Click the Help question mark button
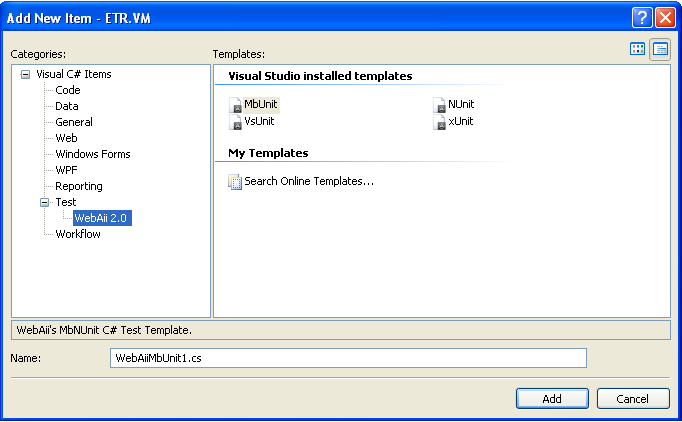The width and height of the screenshot is (682, 422). (x=642, y=17)
